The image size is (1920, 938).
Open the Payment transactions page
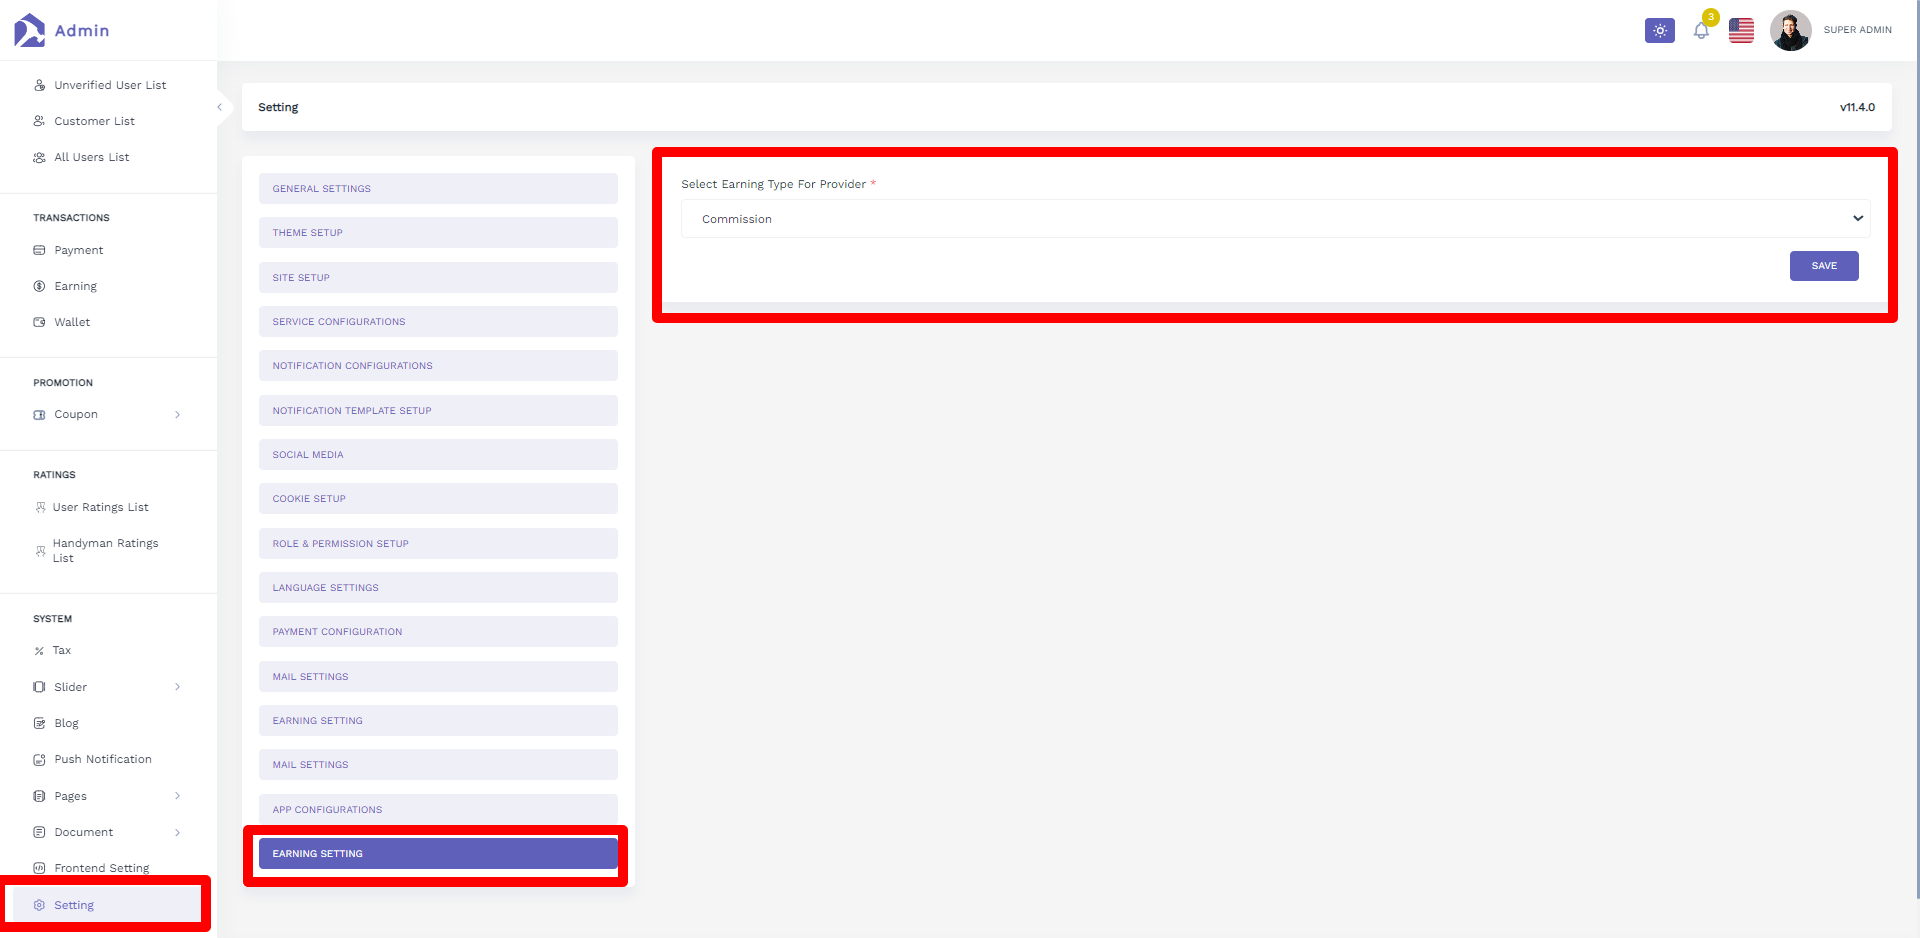click(78, 250)
